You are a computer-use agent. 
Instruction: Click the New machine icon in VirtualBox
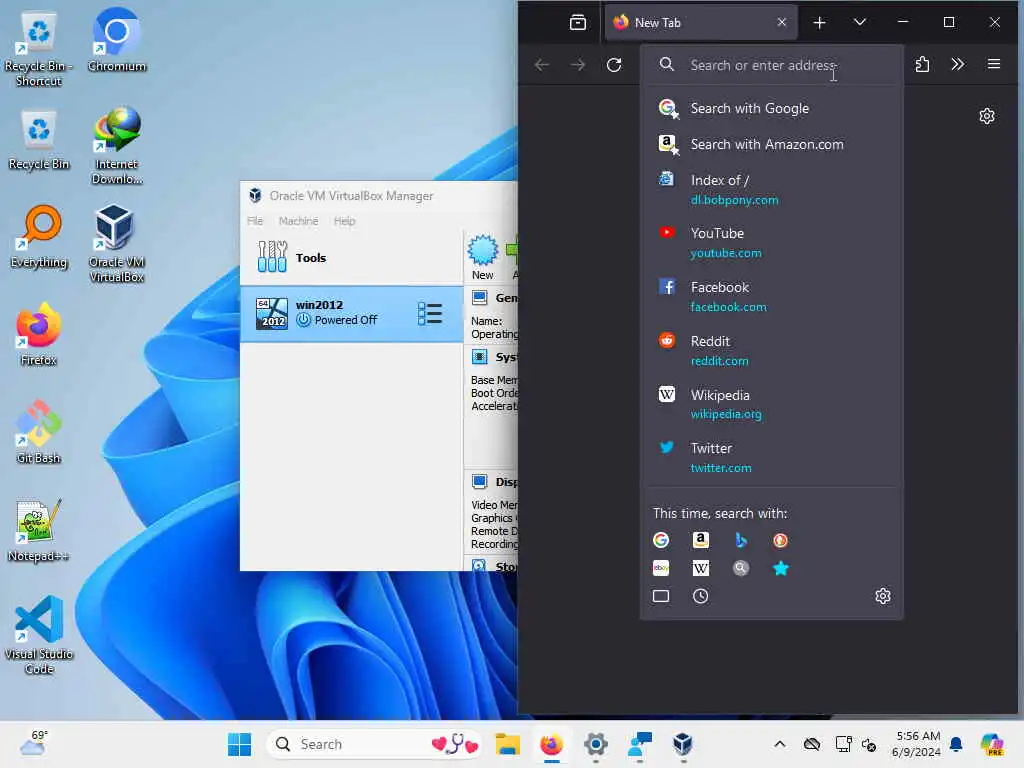483,258
